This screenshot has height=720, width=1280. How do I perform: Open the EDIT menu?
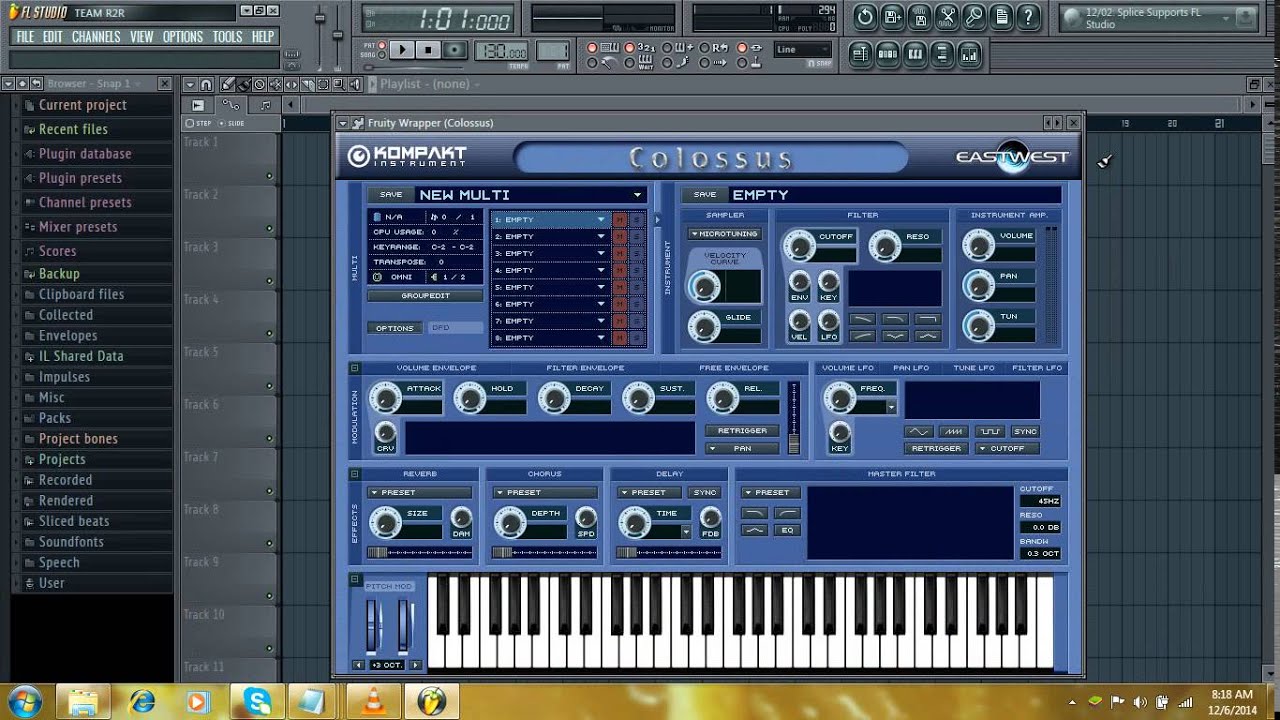click(53, 37)
